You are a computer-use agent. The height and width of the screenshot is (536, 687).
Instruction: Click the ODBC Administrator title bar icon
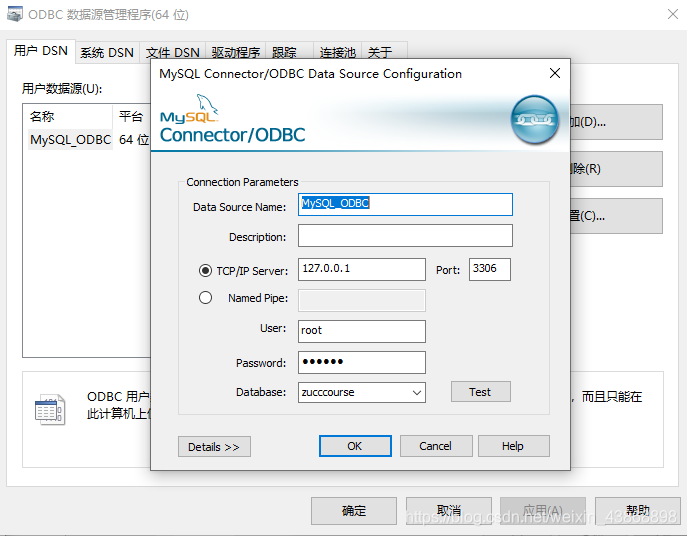[14, 14]
